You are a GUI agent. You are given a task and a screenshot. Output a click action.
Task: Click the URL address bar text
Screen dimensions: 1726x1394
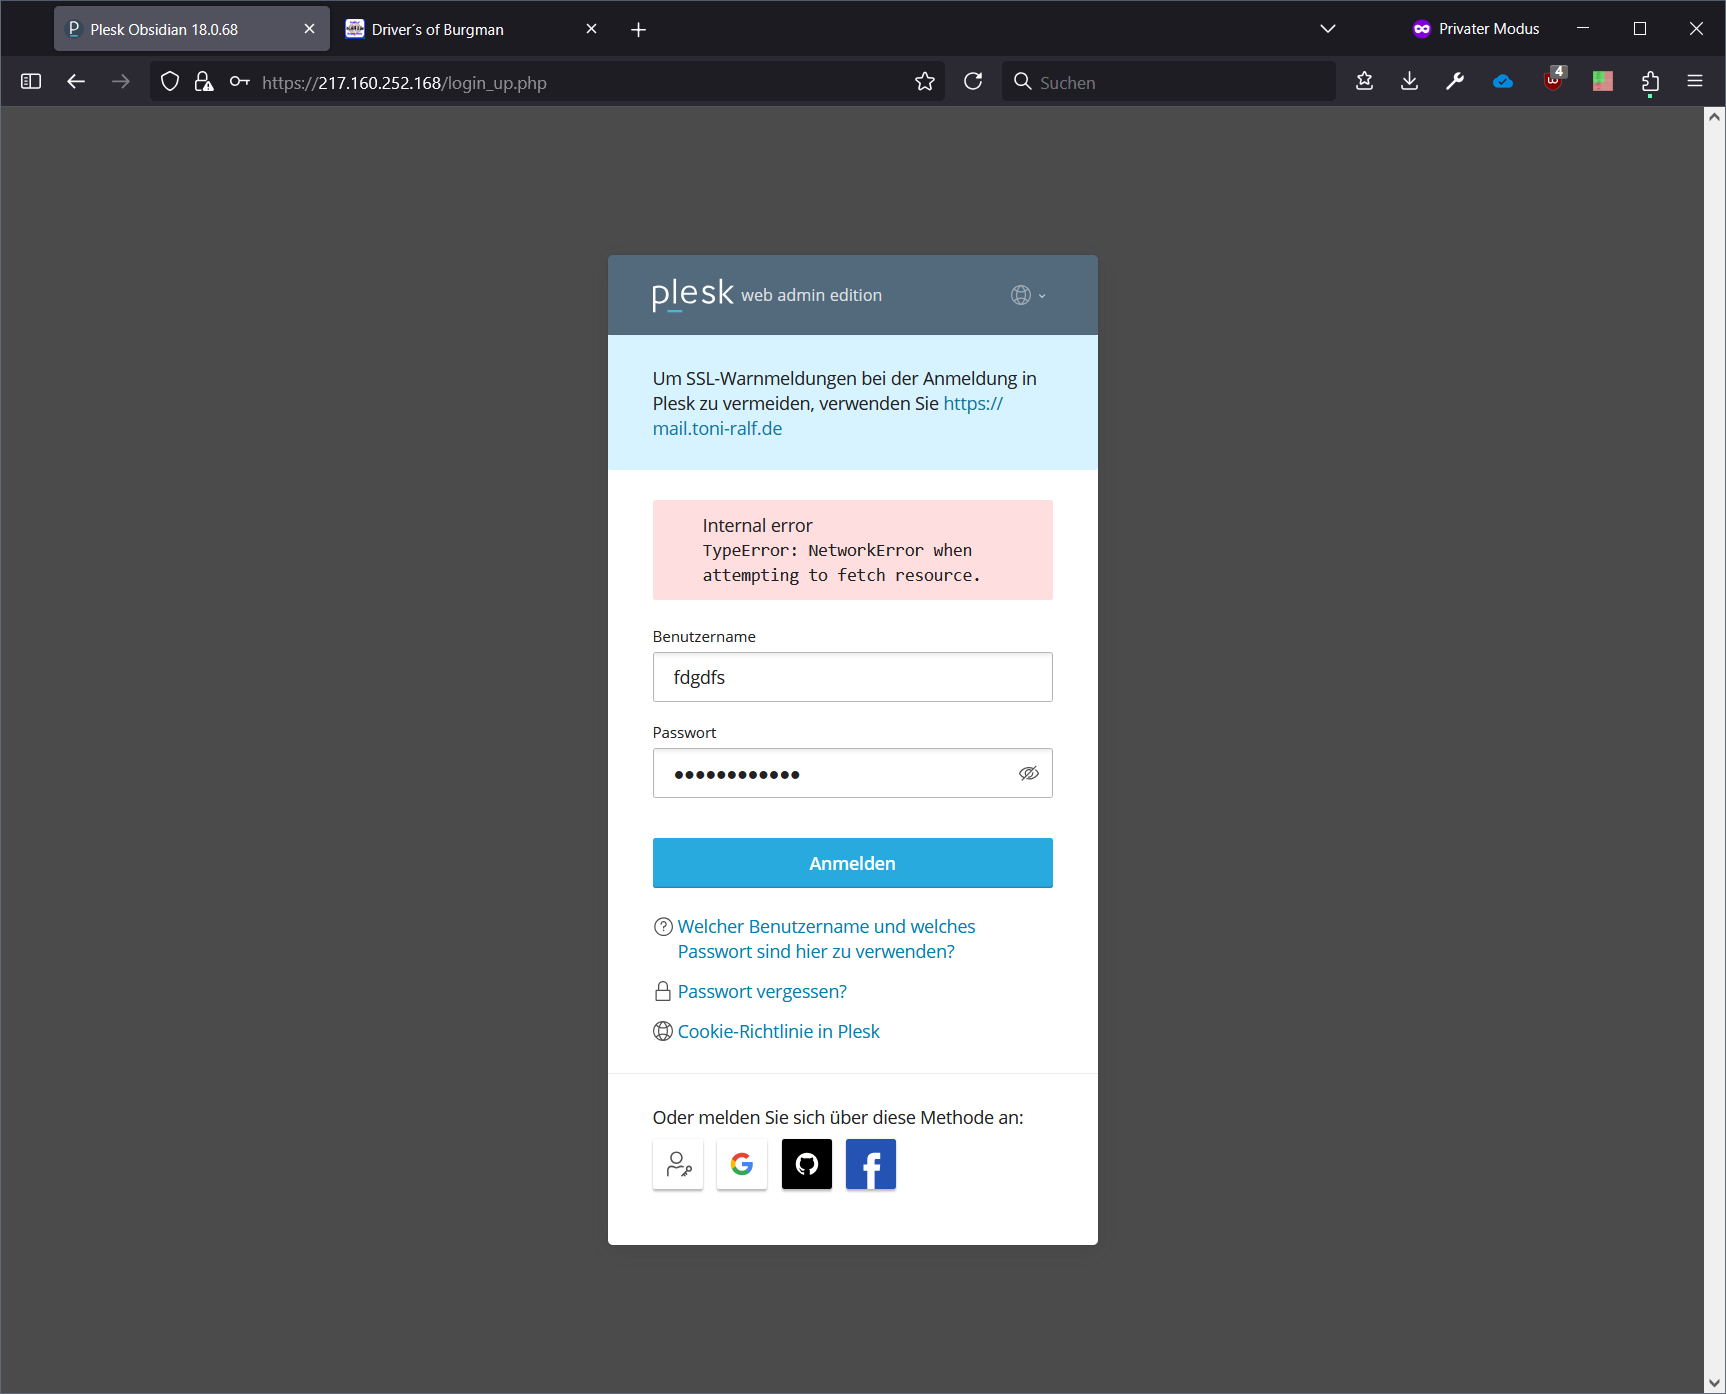404,82
